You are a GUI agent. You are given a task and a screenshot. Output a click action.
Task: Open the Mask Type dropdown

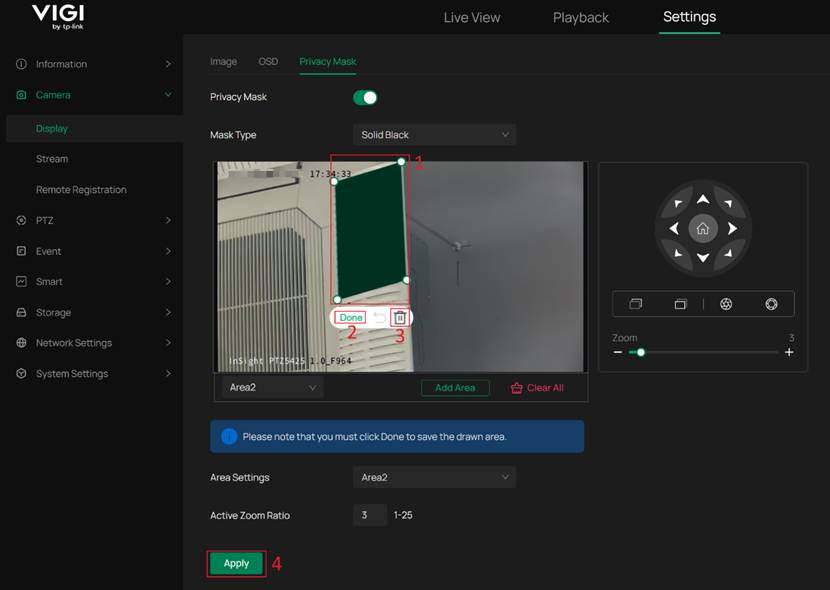click(x=434, y=135)
